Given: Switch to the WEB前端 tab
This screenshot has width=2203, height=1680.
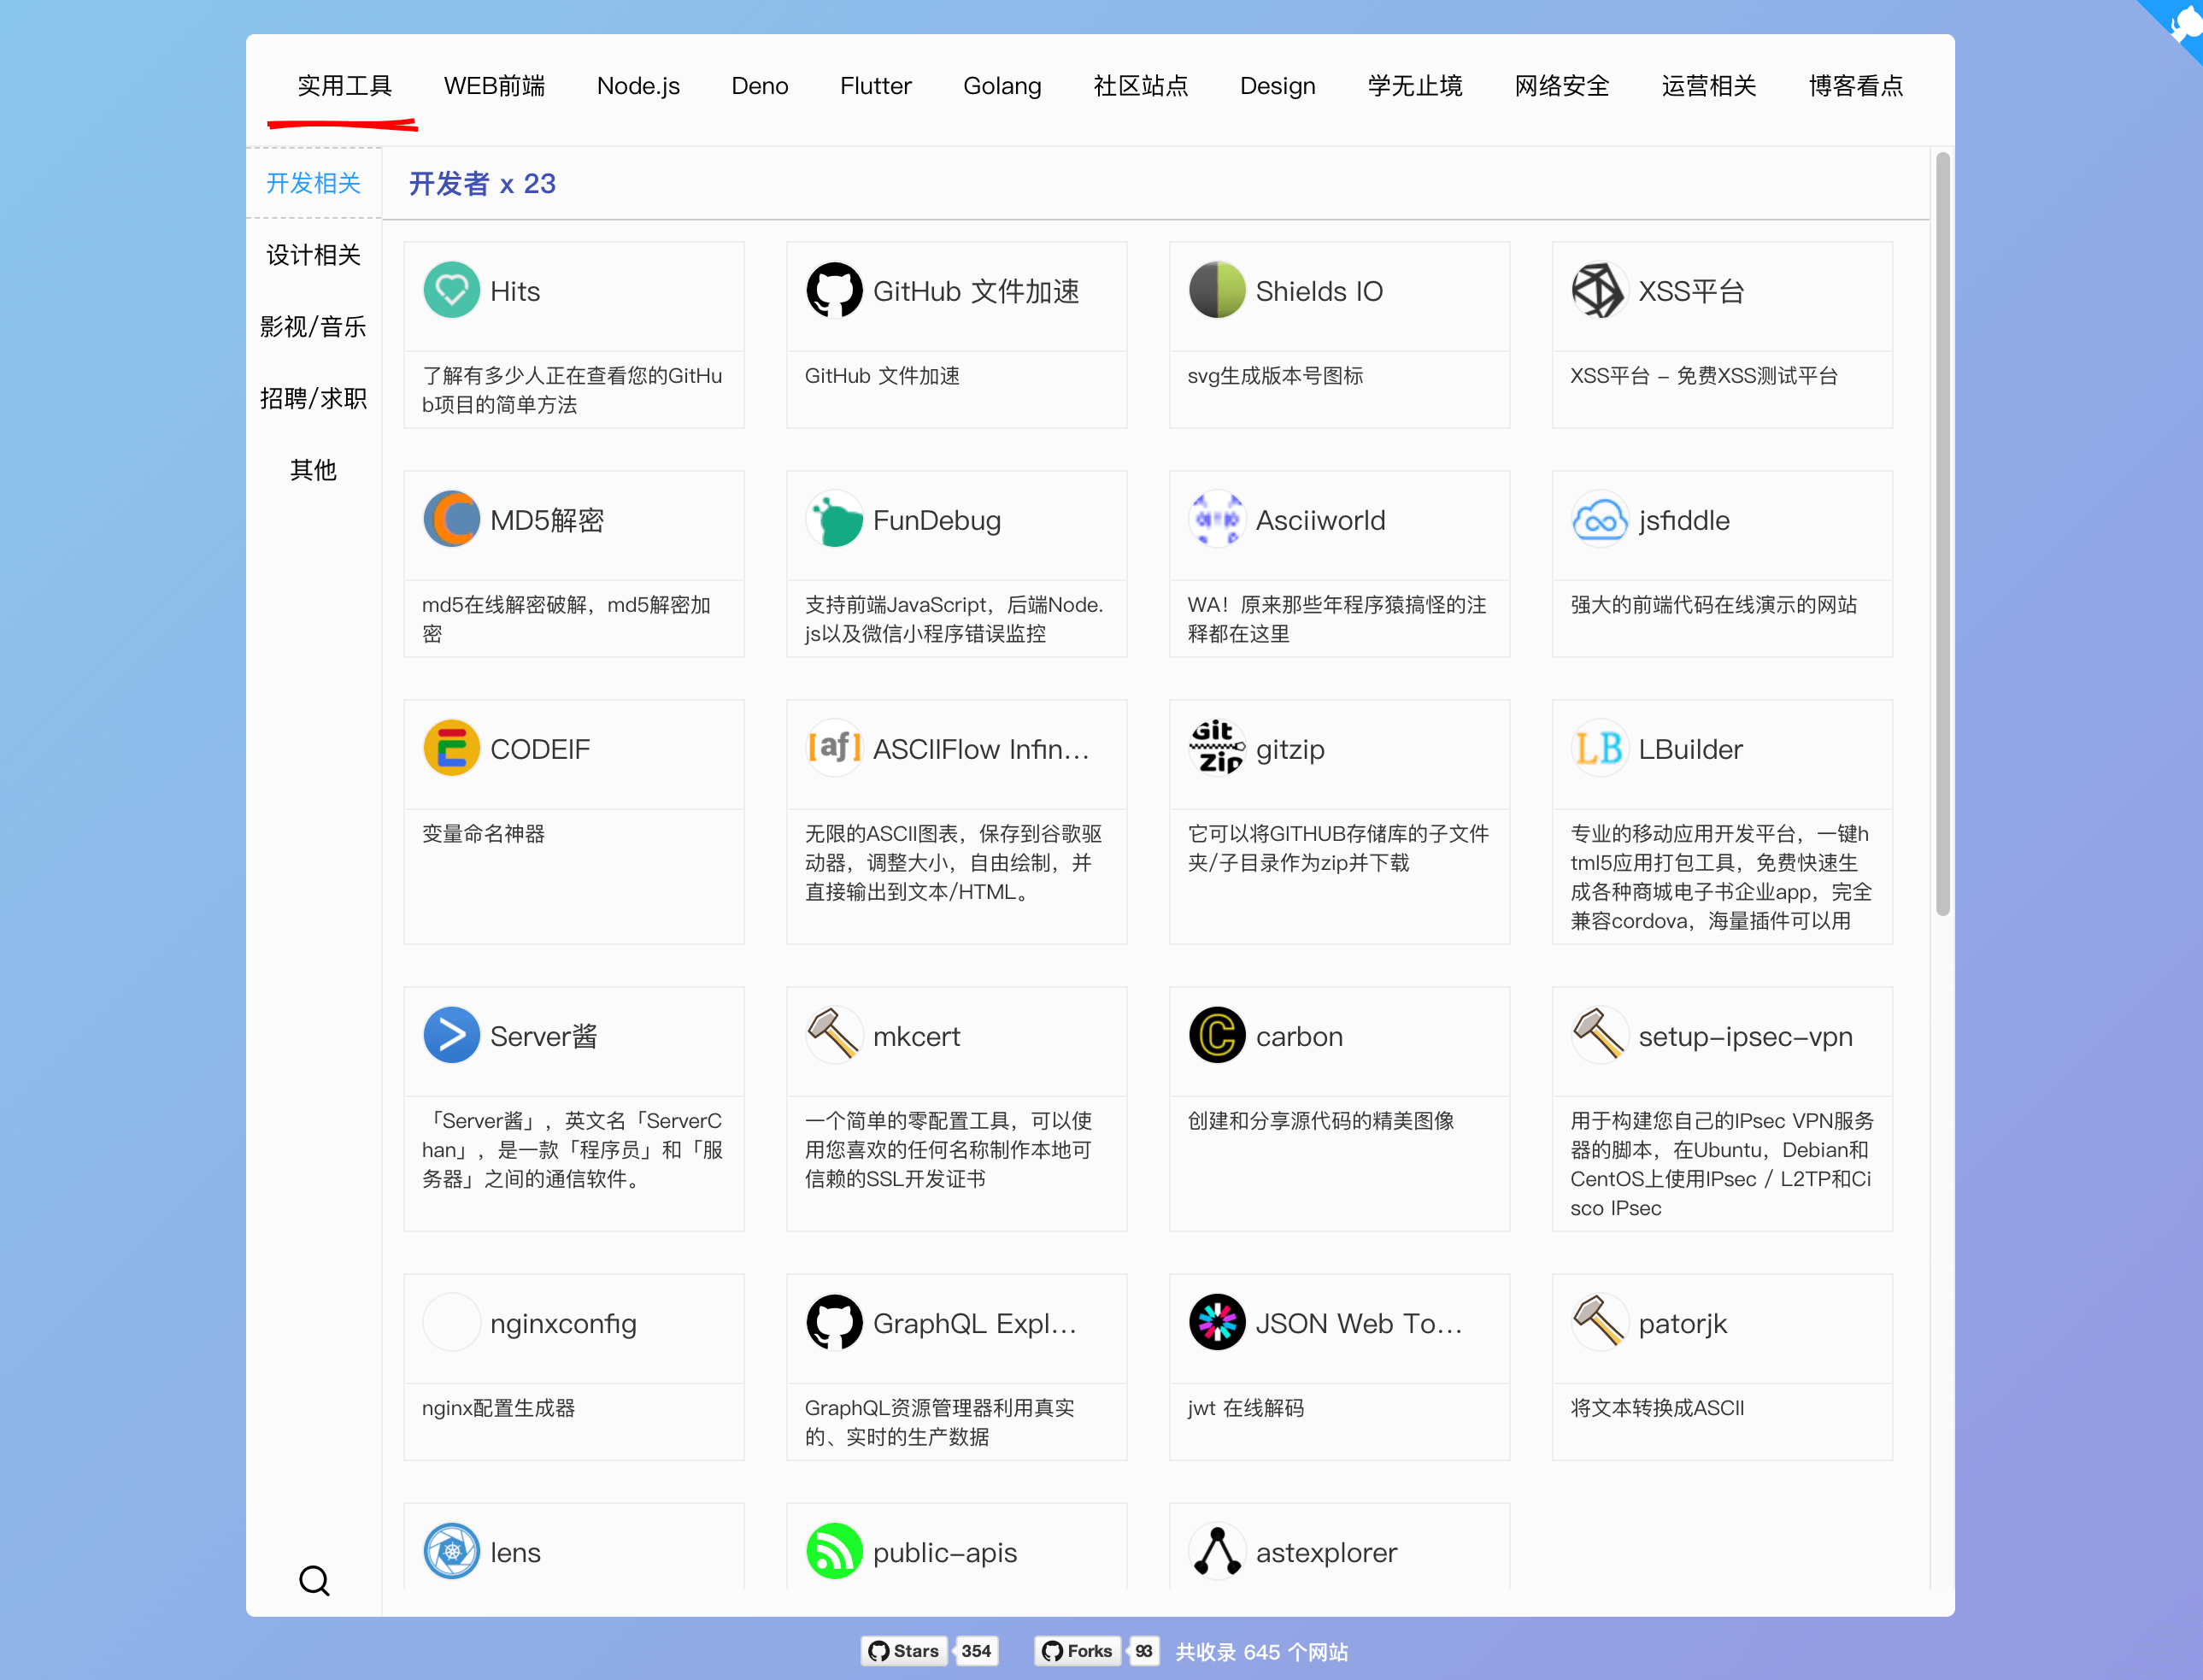Looking at the screenshot, I should coord(494,86).
